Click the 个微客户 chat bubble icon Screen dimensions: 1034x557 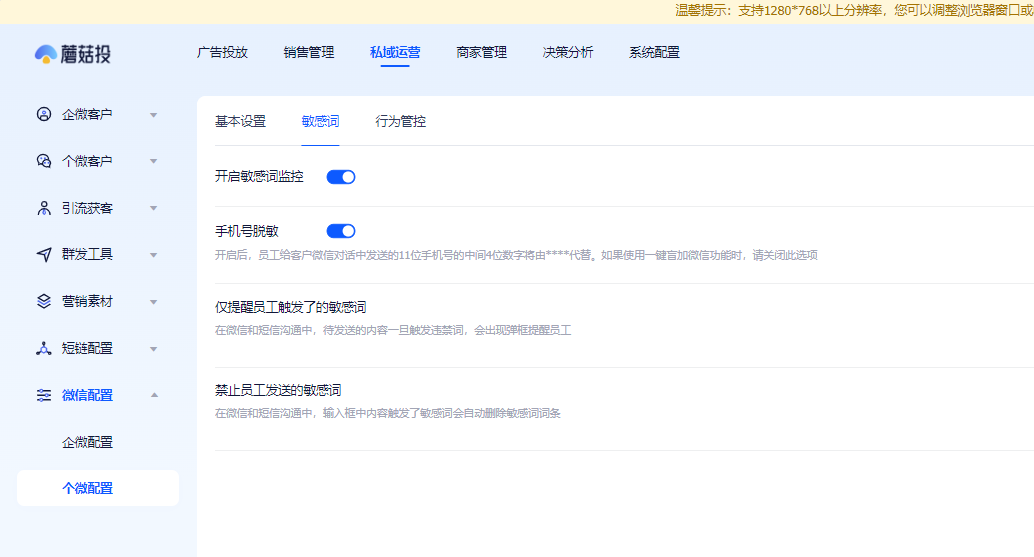click(44, 161)
